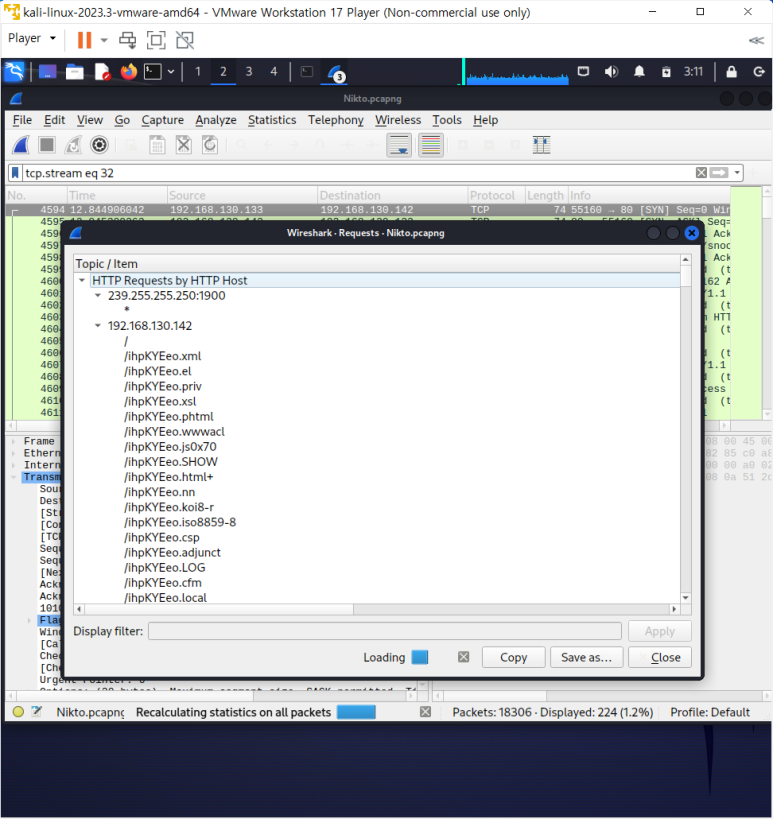Click the Wireshark taskbar icon with badge
Screen dimensions: 773x819
point(335,73)
